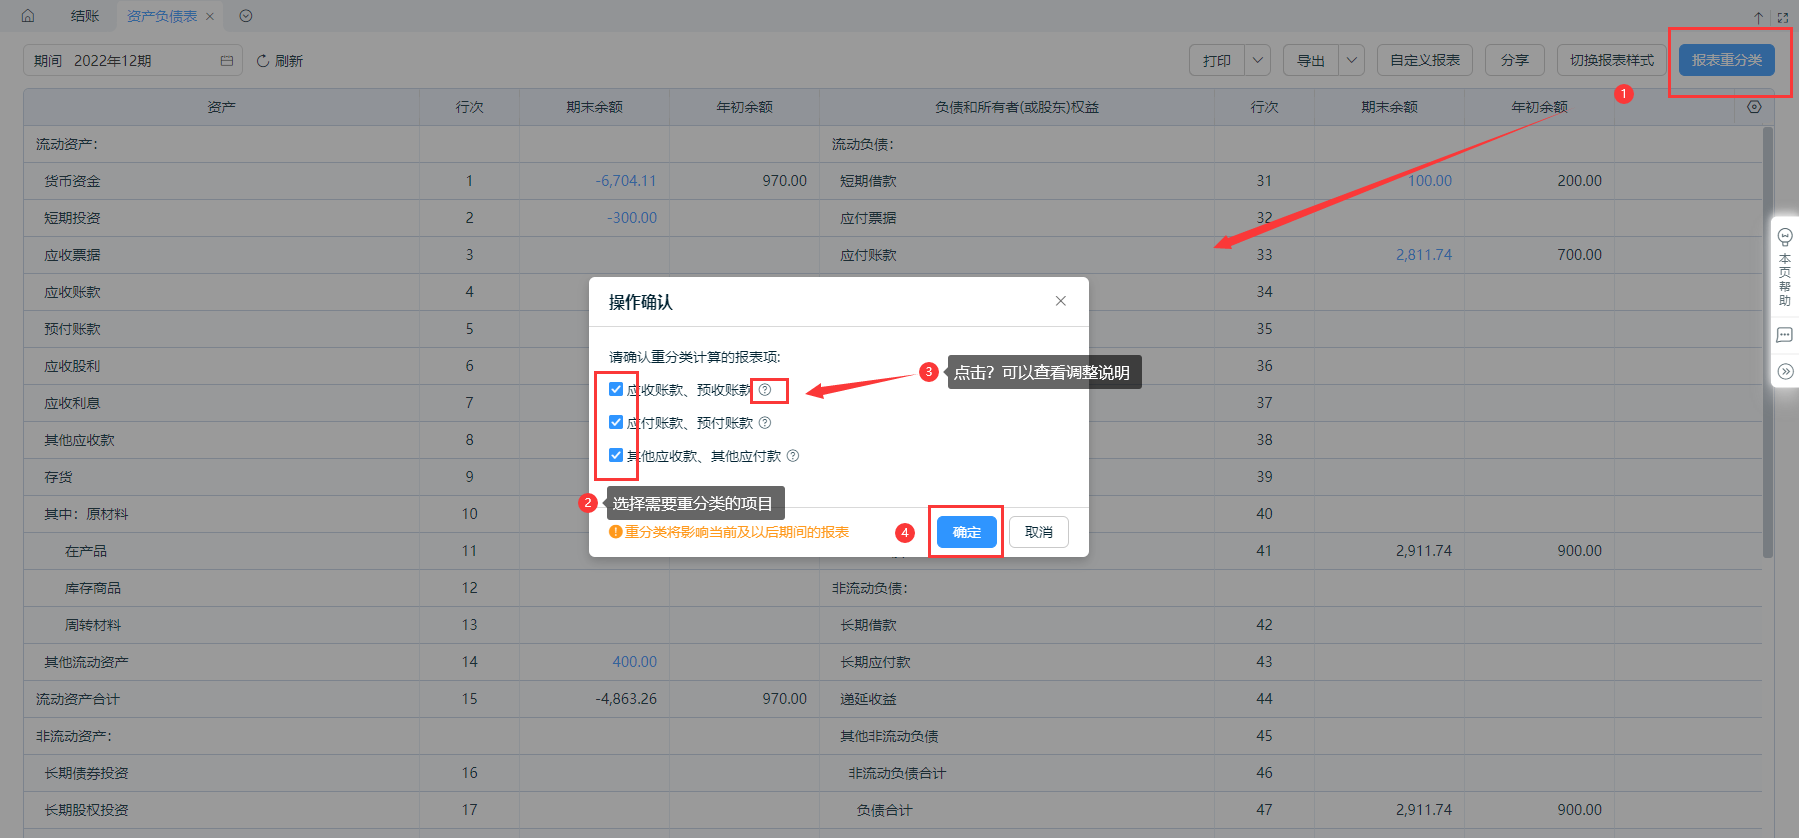Select the 资产负债表 tab
Screen dimensions: 1799x838
tap(162, 16)
